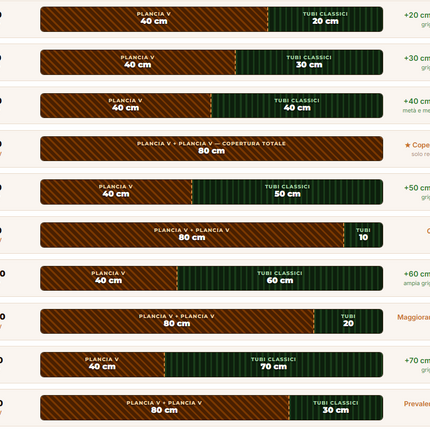Screen dimensions: 430x430
Task: Click the Tubi Classici 60 cm segment
Action: 280,278
